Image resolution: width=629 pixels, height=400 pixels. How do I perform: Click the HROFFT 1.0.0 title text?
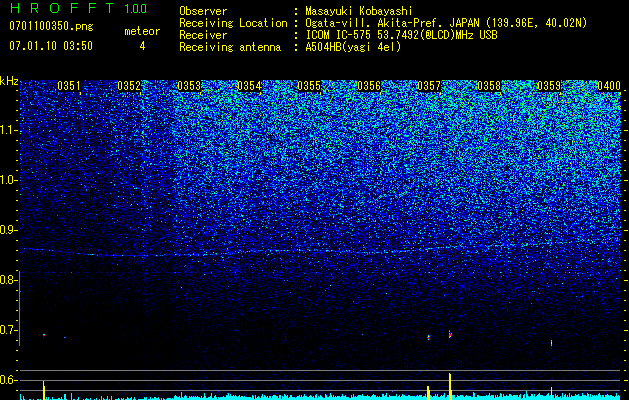point(78,8)
